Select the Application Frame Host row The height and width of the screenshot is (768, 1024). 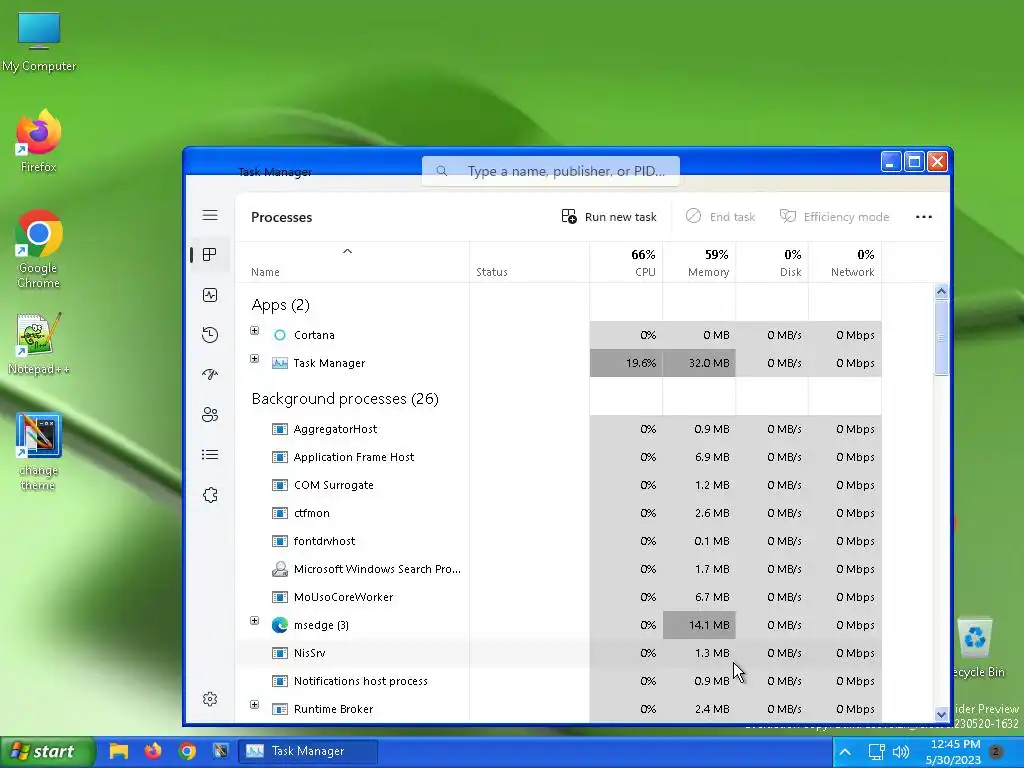(x=558, y=457)
